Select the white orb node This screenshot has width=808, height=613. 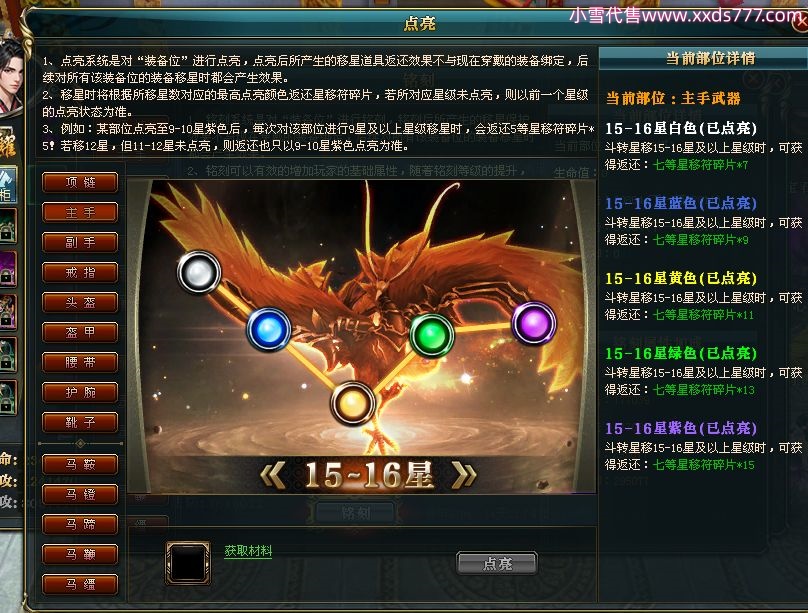point(199,272)
